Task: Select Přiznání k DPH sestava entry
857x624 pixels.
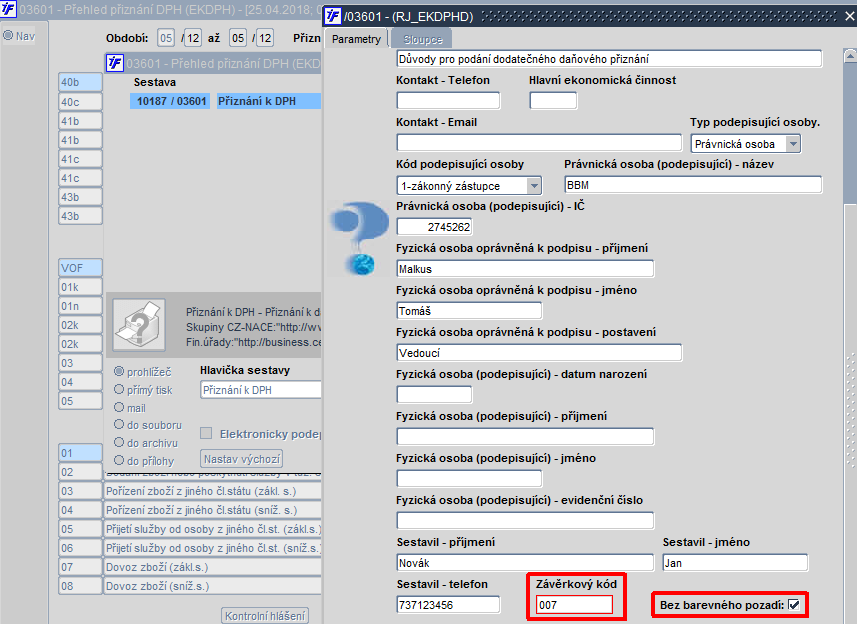Action: click(x=269, y=101)
